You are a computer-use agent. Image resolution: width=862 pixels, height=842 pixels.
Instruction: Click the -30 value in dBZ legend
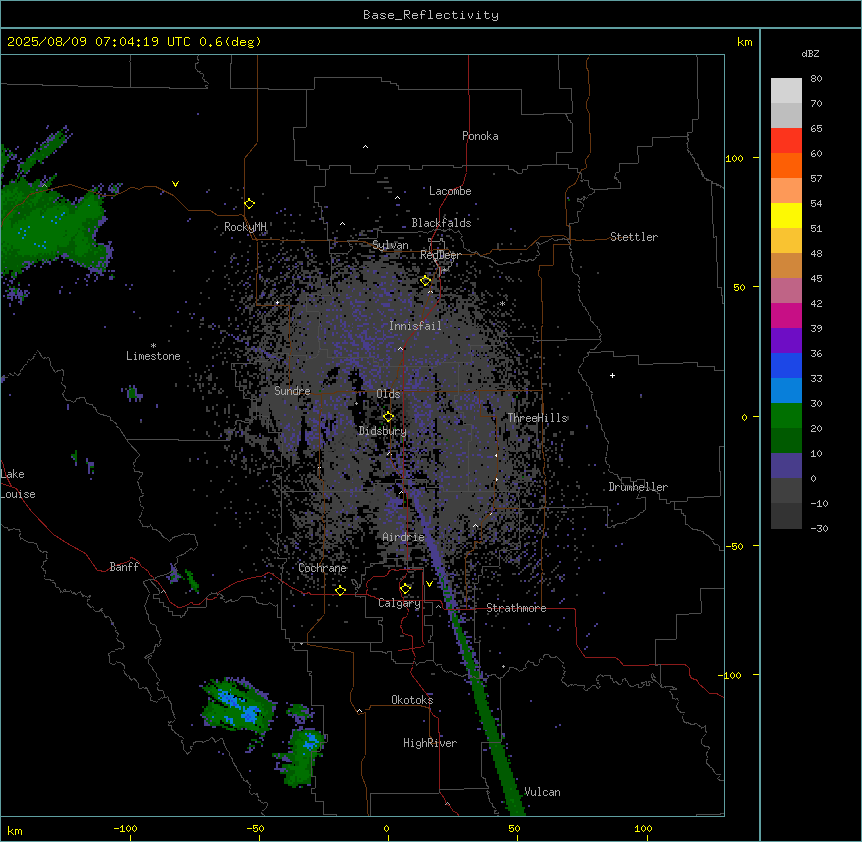[819, 529]
